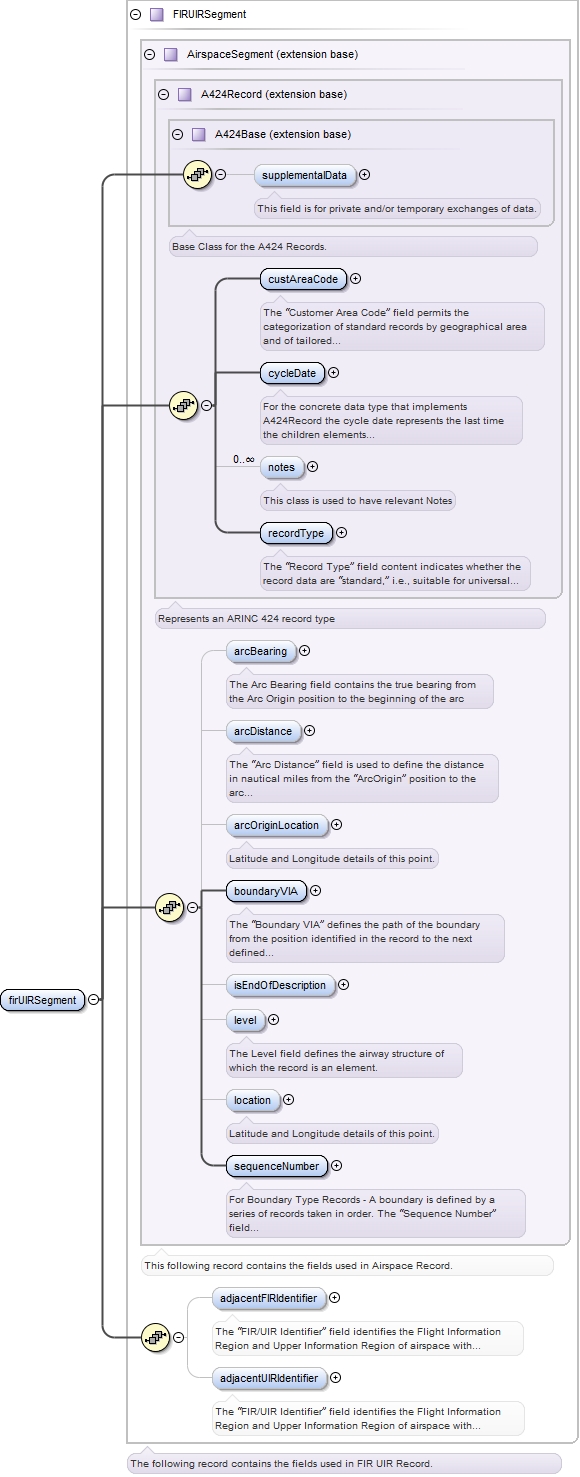Expand the arcBearing element
Image resolution: width=580 pixels, height=1477 pixels.
[x=304, y=651]
